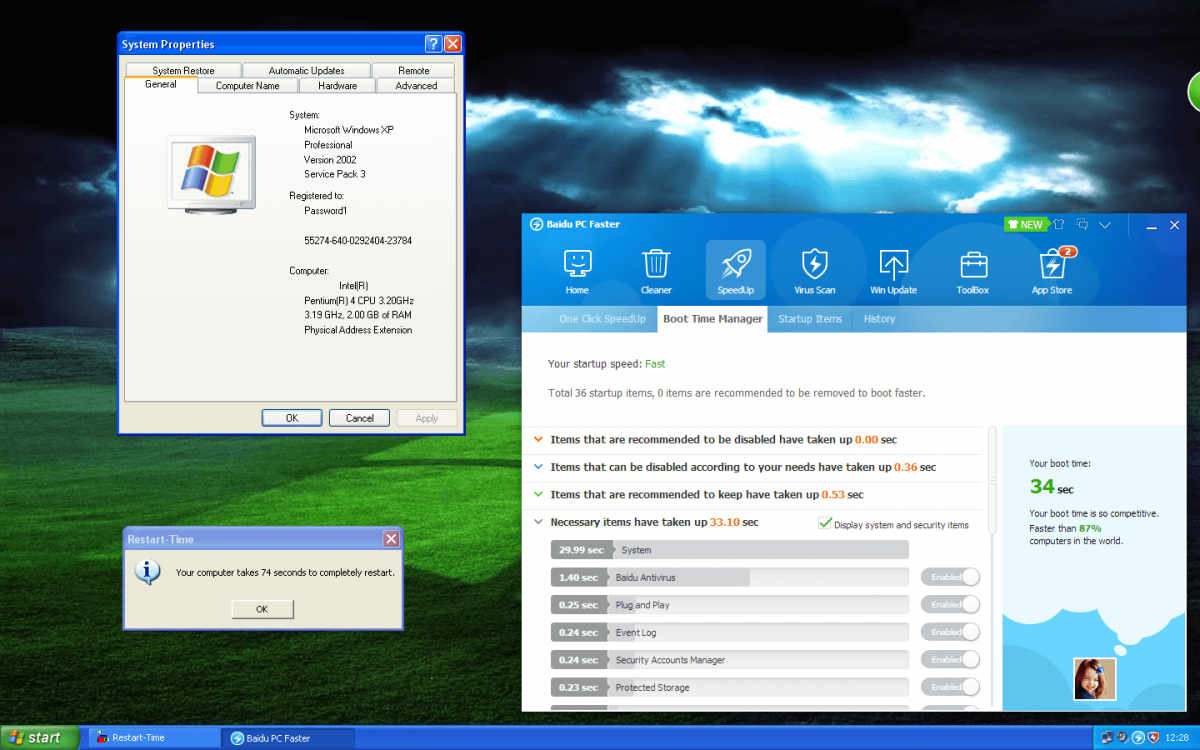Click the Event Log 0.24 sec row label
This screenshot has height=750, width=1200.
tap(636, 632)
